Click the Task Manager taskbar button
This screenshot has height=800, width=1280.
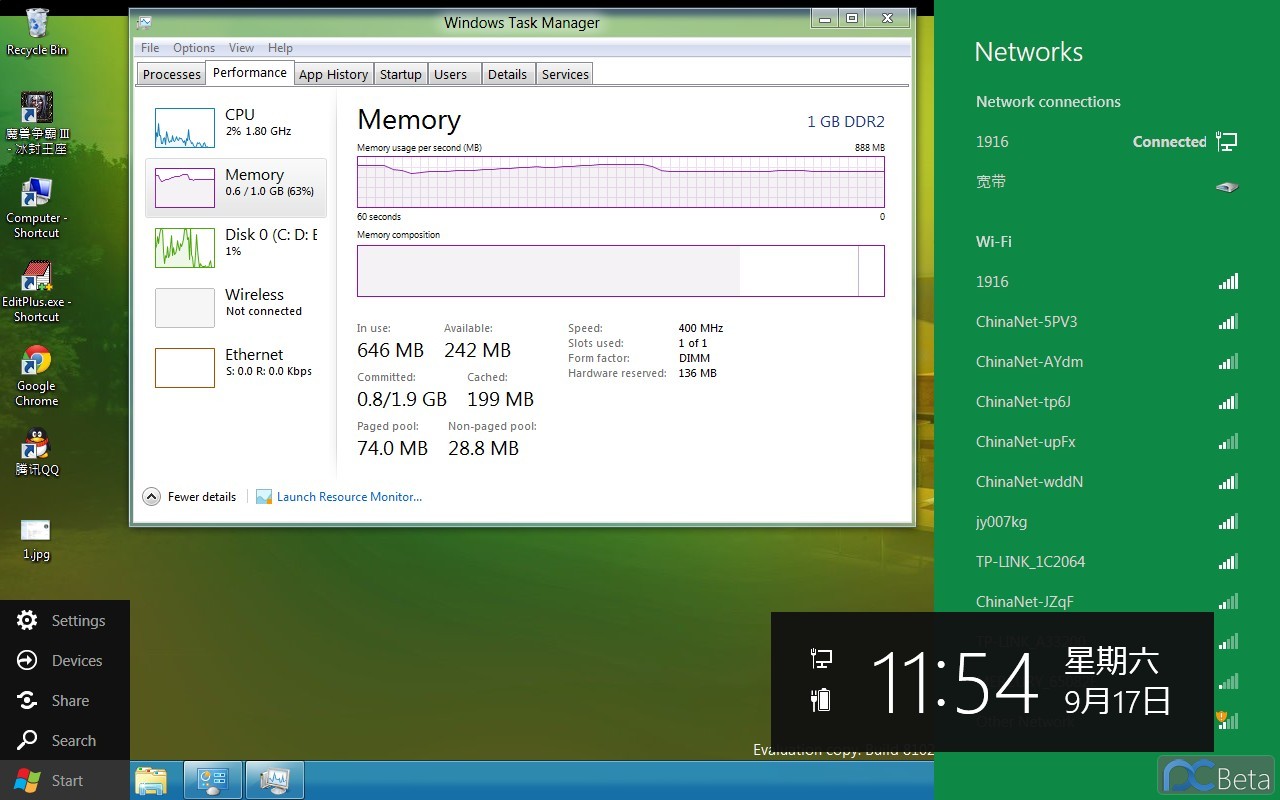click(274, 780)
